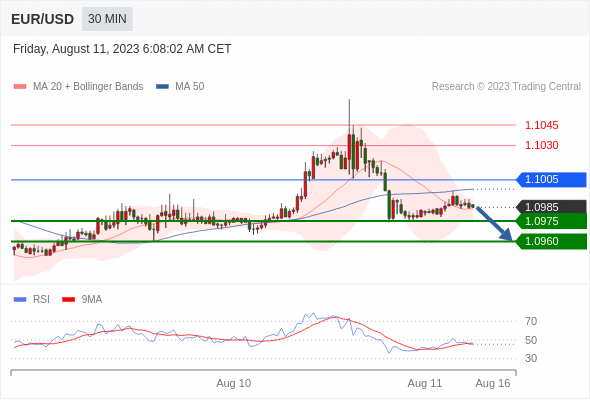Click the blue MA 50 legend swatch
Screen dimensions: 590x400
coord(162,87)
